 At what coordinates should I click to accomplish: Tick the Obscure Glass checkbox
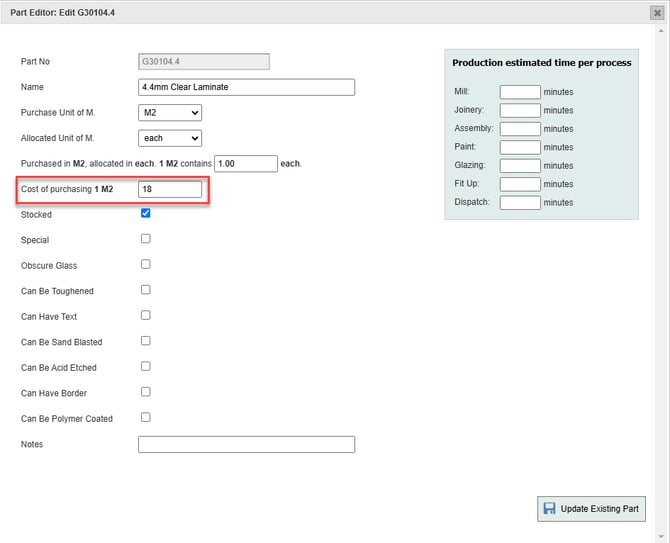coord(146,265)
